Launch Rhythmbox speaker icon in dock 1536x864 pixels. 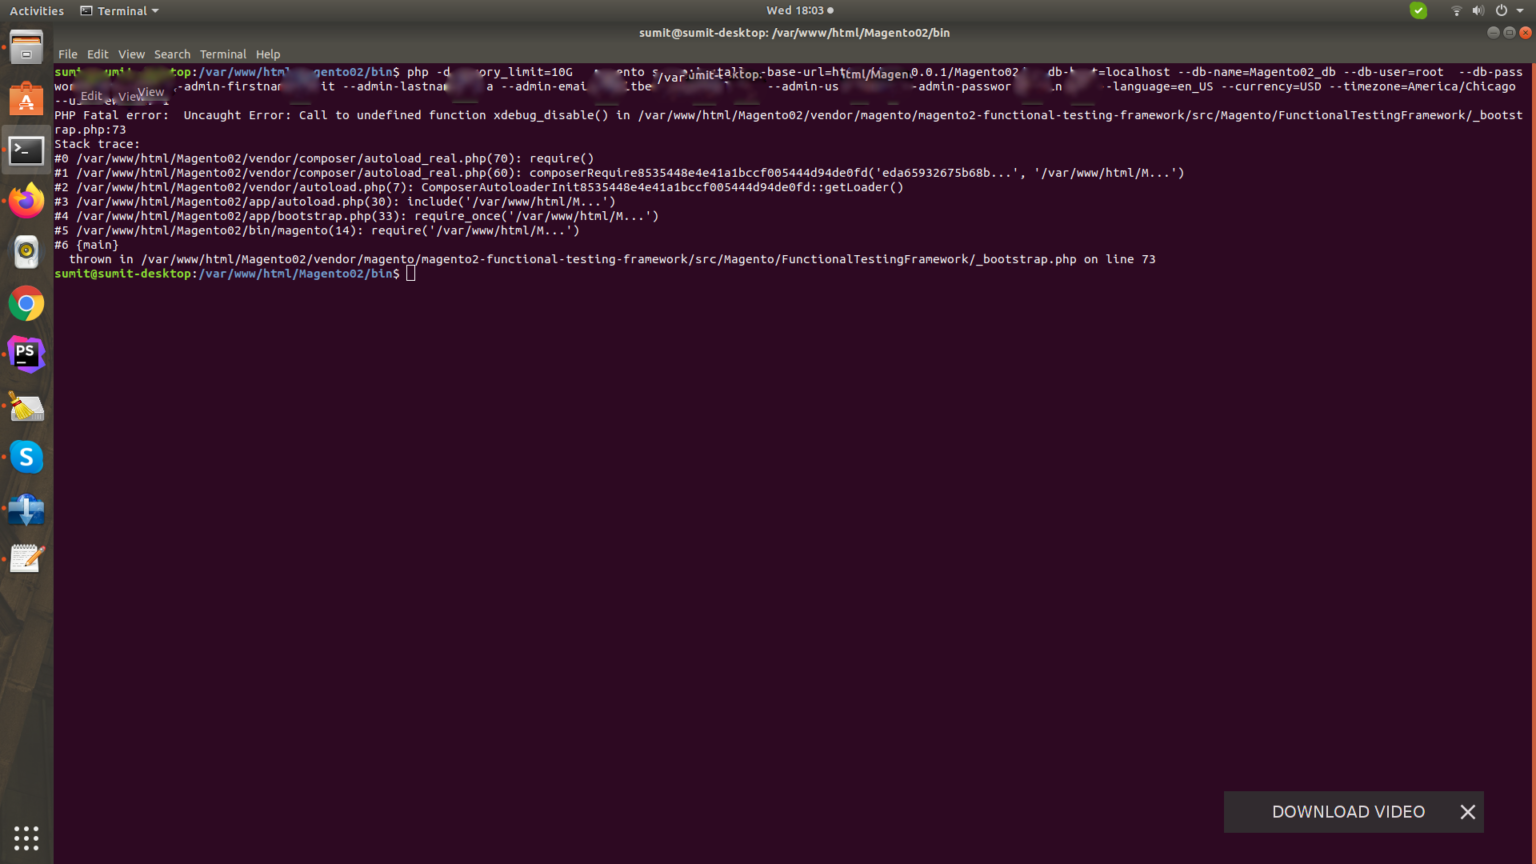[26, 252]
